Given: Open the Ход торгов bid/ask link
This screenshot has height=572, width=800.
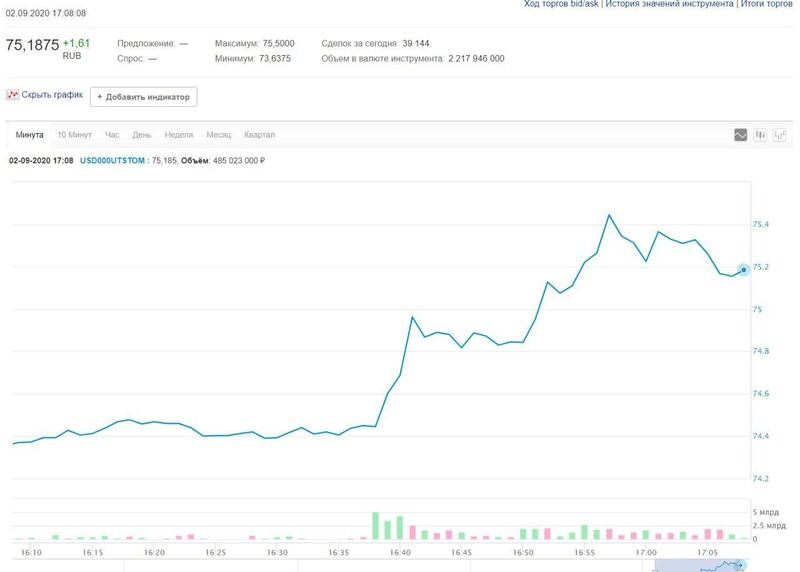Looking at the screenshot, I should pos(560,5).
